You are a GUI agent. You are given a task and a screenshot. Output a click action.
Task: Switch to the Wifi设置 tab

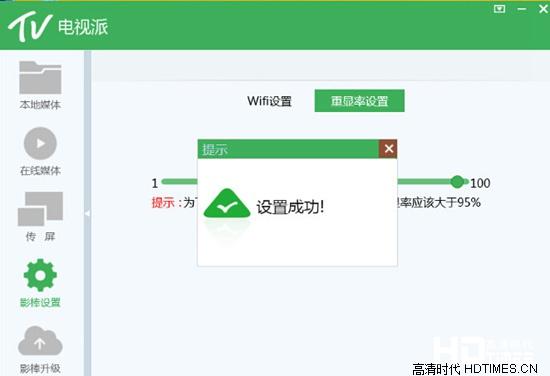pyautogui.click(x=269, y=101)
